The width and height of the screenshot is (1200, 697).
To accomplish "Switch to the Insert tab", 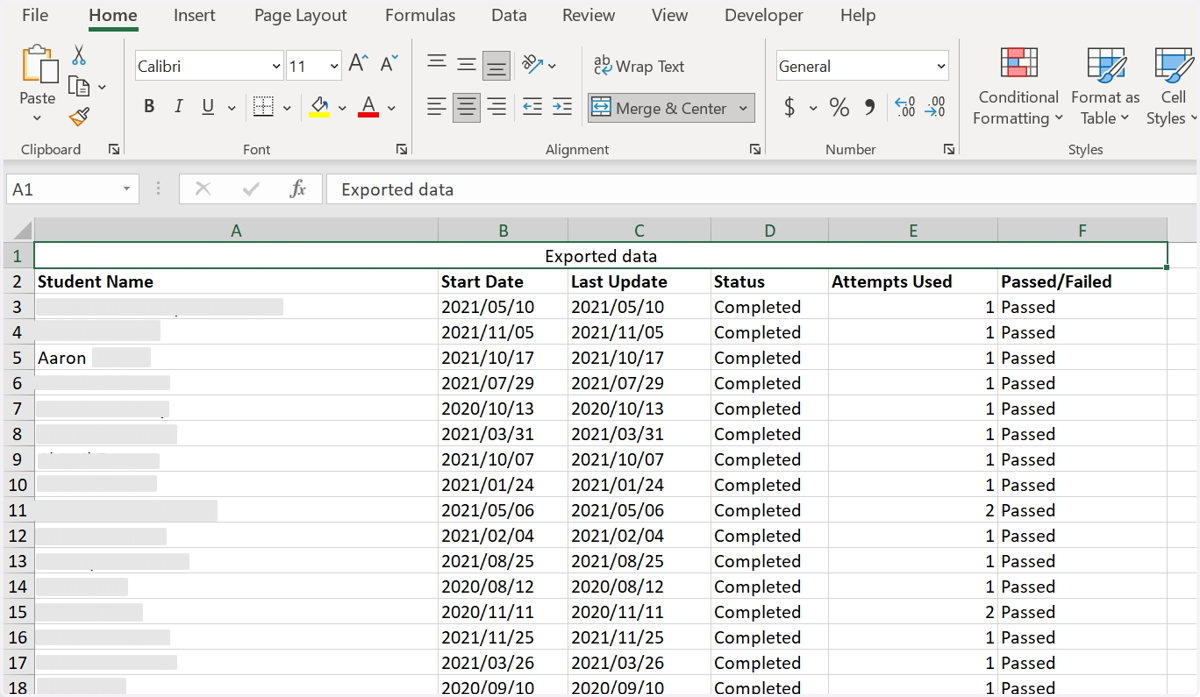I will click(194, 15).
